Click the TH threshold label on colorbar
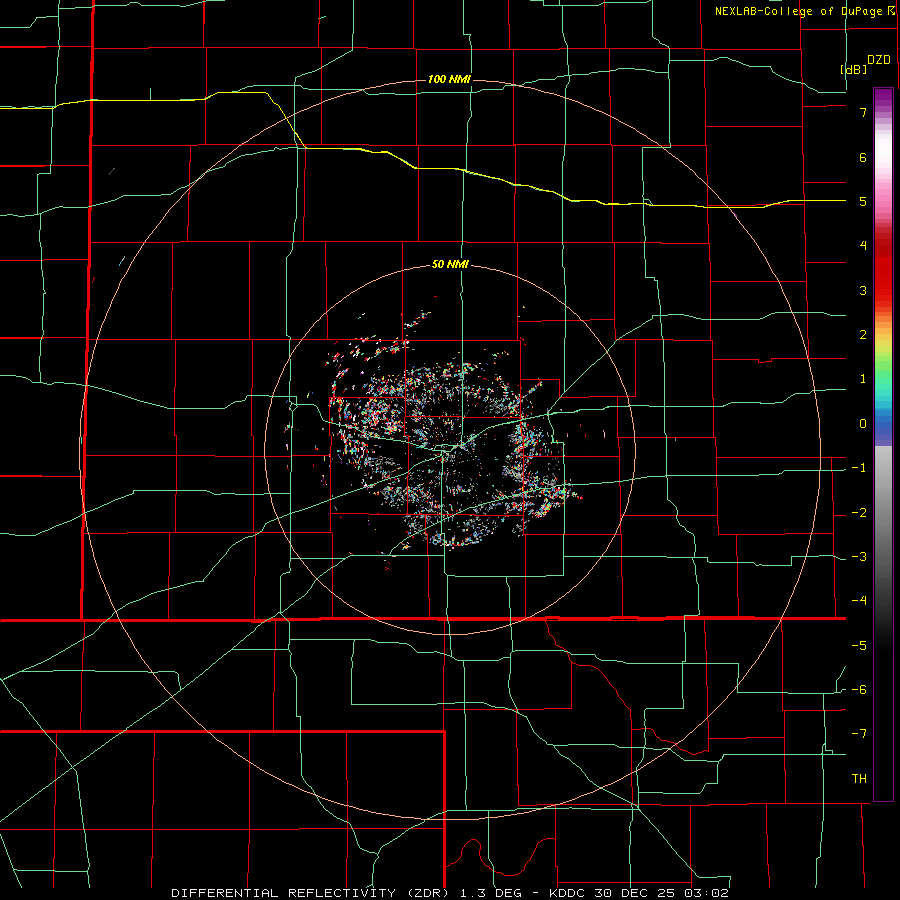Screen dimensions: 900x900 click(859, 779)
